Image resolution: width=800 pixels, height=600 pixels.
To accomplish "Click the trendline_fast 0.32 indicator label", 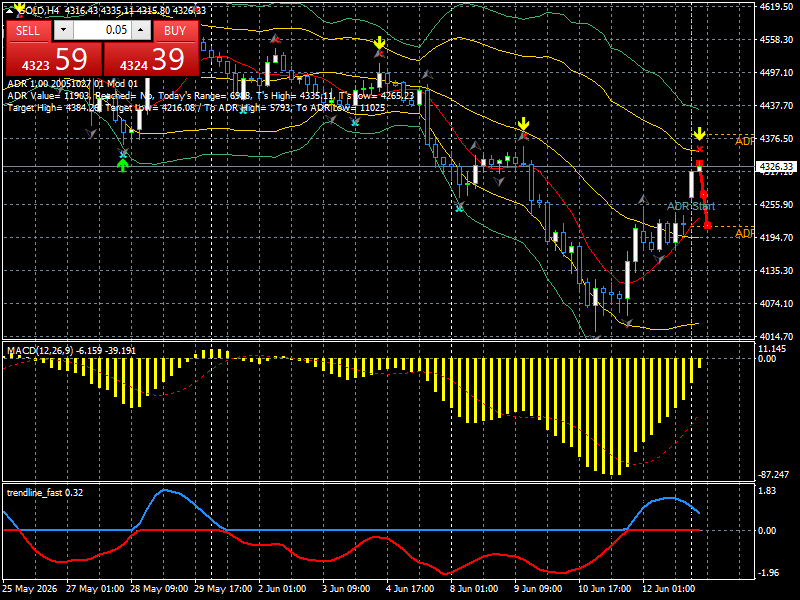I will [x=45, y=492].
